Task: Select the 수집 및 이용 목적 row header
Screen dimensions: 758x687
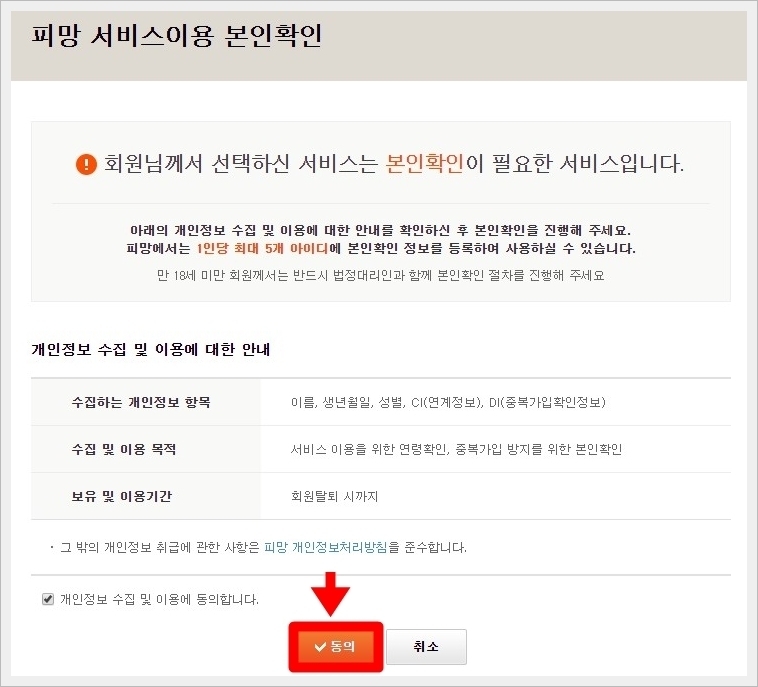Action: click(x=124, y=449)
